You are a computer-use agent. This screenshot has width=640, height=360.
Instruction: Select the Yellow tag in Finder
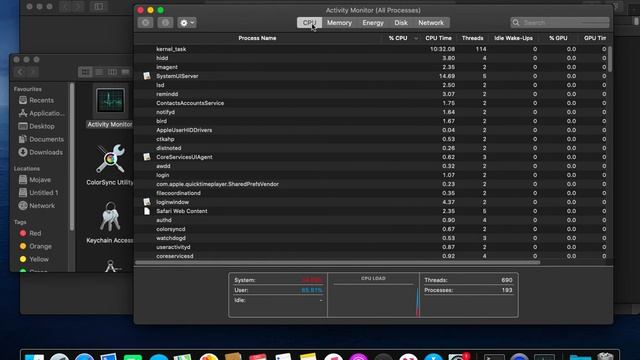[34, 259]
